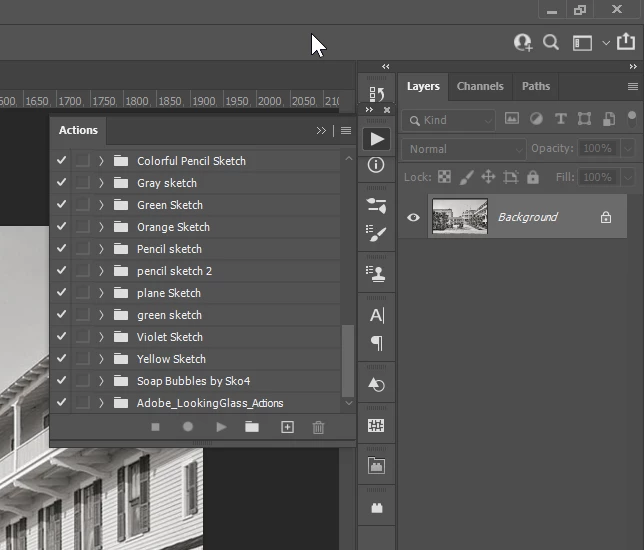Click the Opacity 100% field
Viewport: 644px width, 550px height.
(x=599, y=149)
